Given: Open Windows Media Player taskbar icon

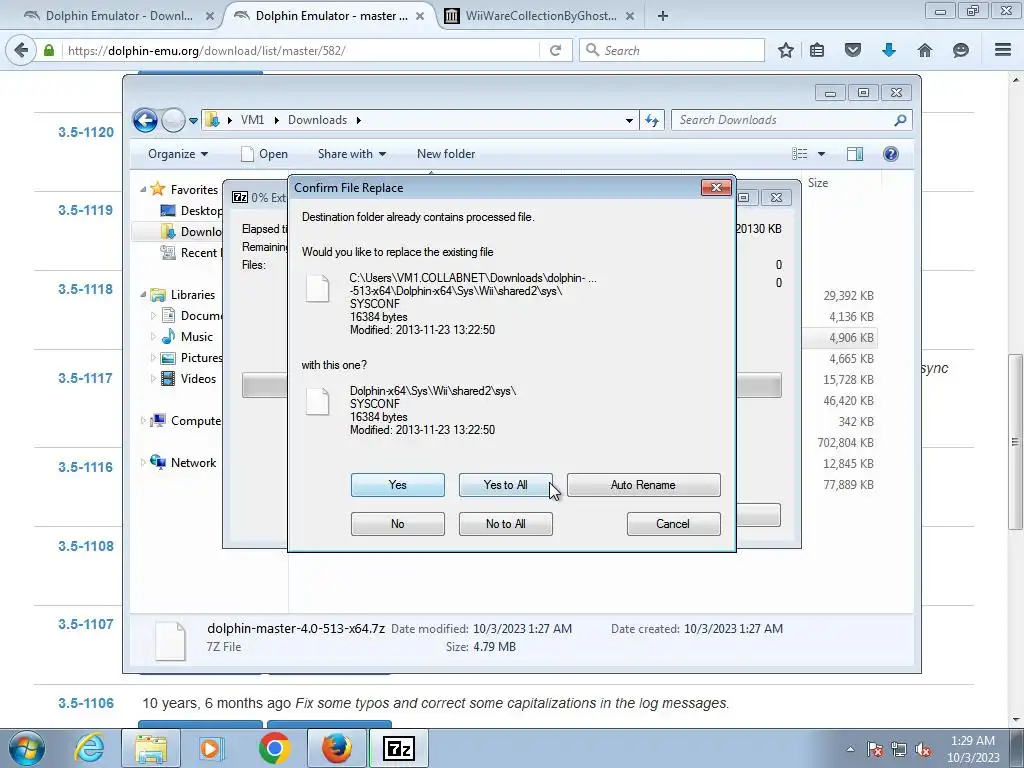Looking at the screenshot, I should tap(210, 748).
